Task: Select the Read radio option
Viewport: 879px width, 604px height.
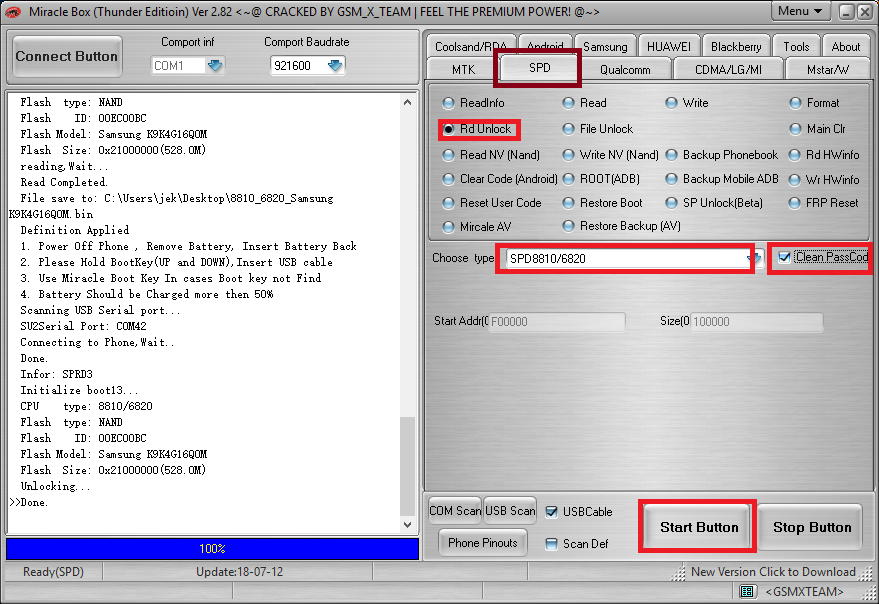Action: point(585,103)
